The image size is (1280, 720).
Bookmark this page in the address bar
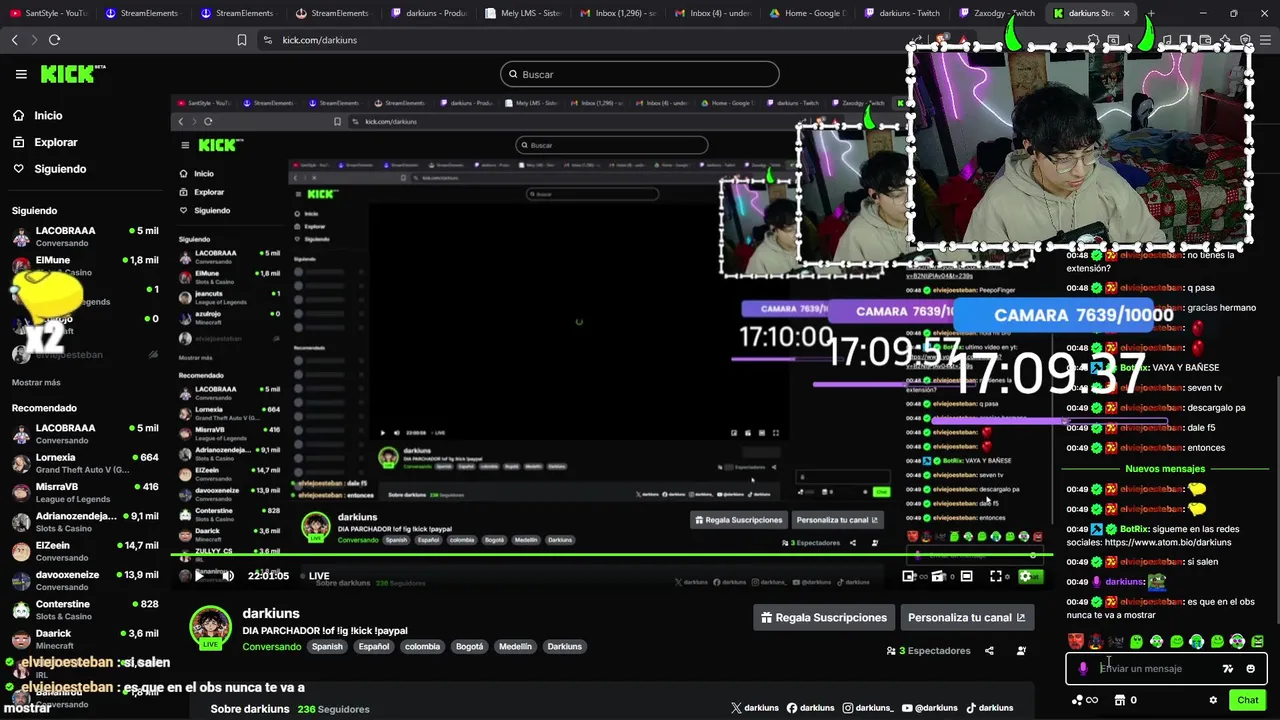click(x=242, y=40)
